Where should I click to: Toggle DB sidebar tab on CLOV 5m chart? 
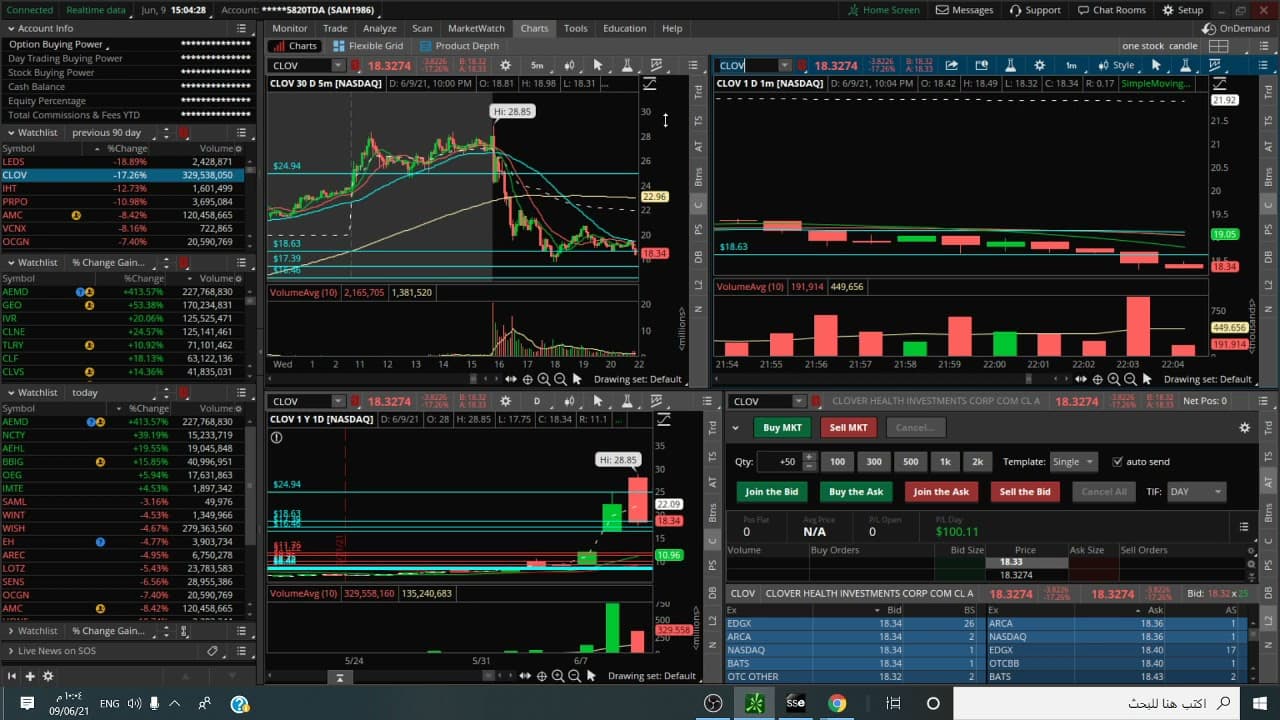point(698,257)
